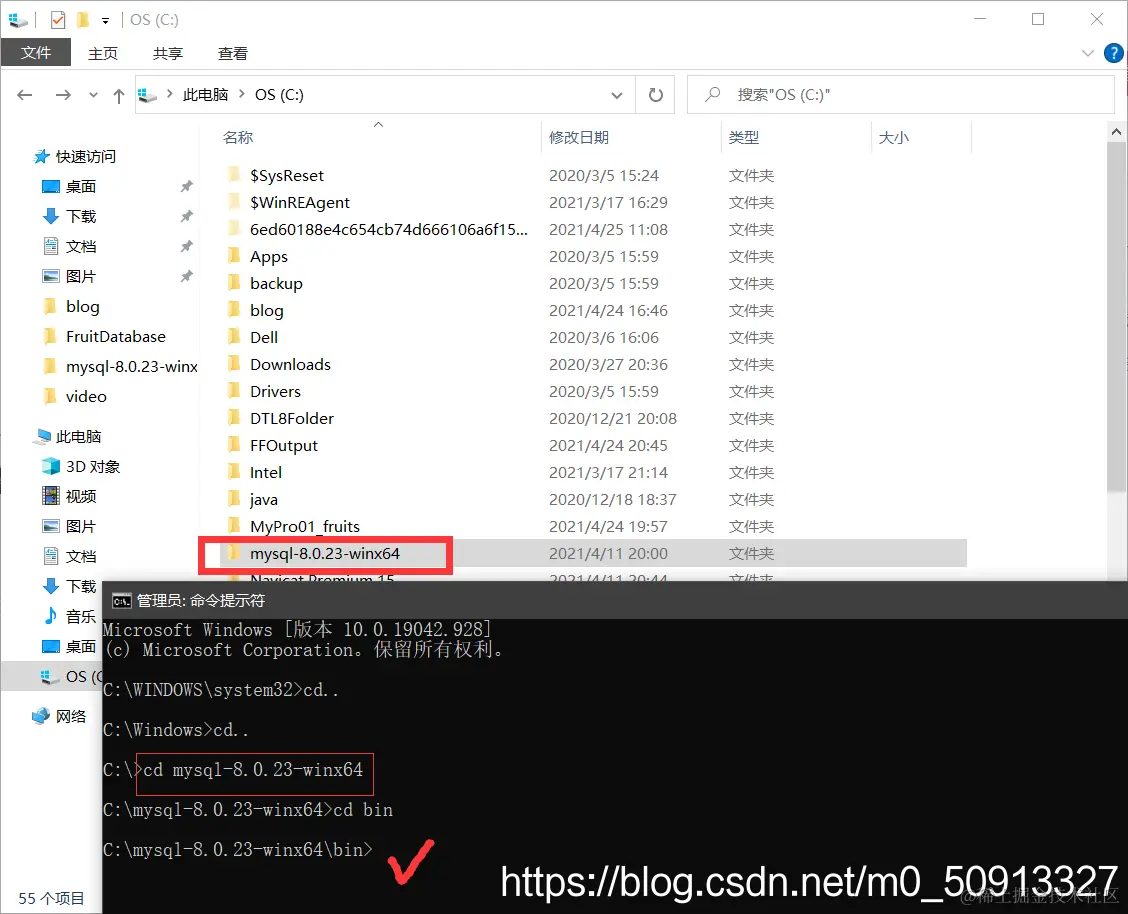Viewport: 1128px width, 914px height.
Task: Click the back navigation arrow
Action: (25, 95)
